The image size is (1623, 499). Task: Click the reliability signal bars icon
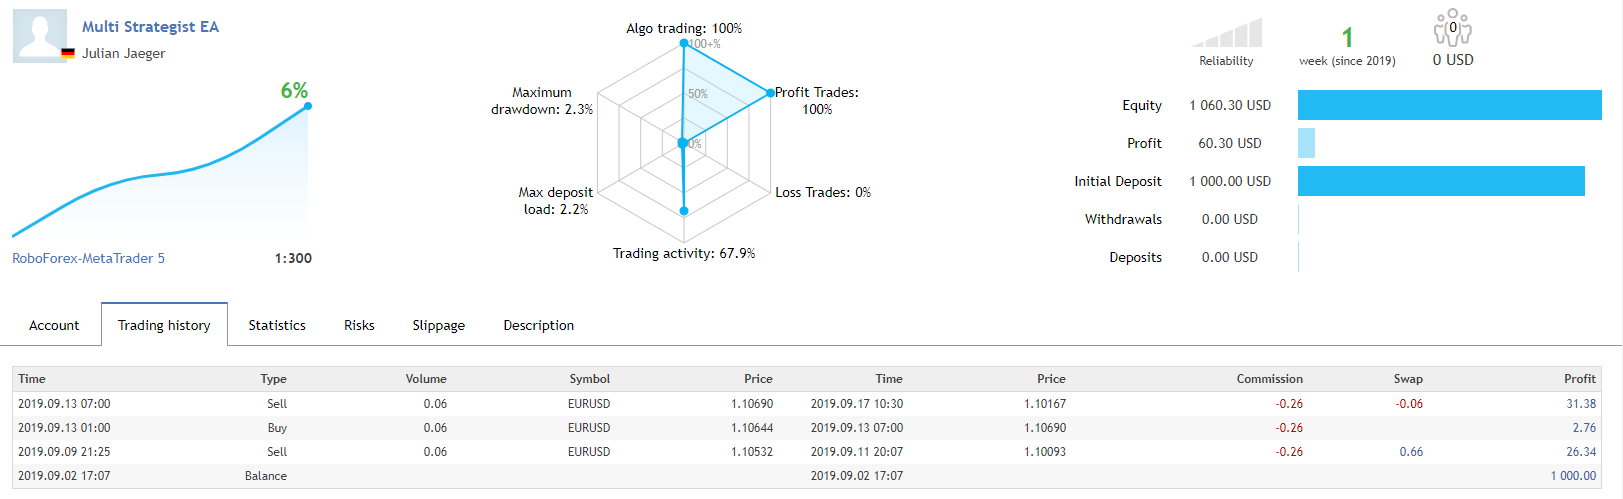coord(1227,33)
